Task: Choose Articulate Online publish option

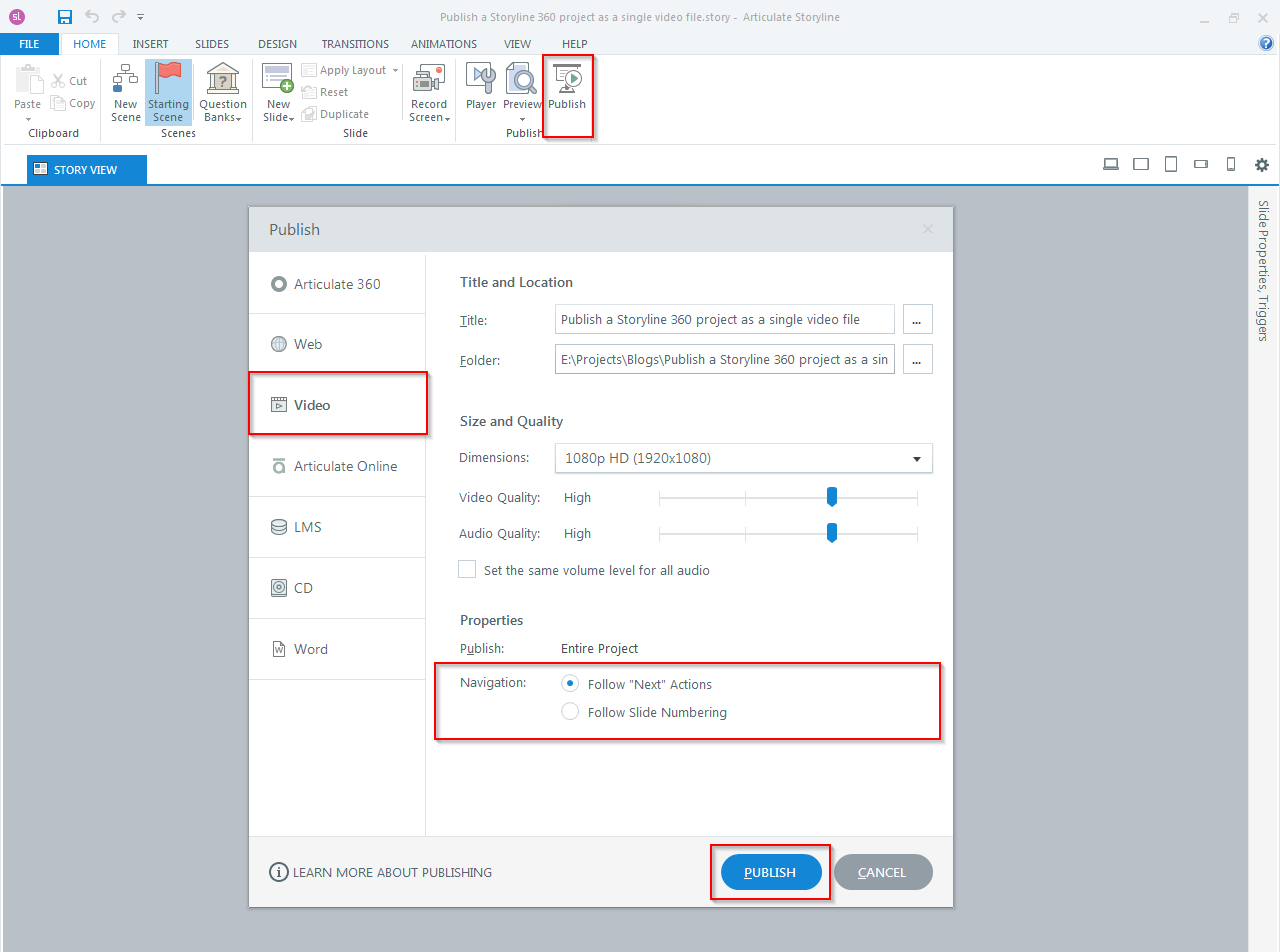Action: point(337,466)
